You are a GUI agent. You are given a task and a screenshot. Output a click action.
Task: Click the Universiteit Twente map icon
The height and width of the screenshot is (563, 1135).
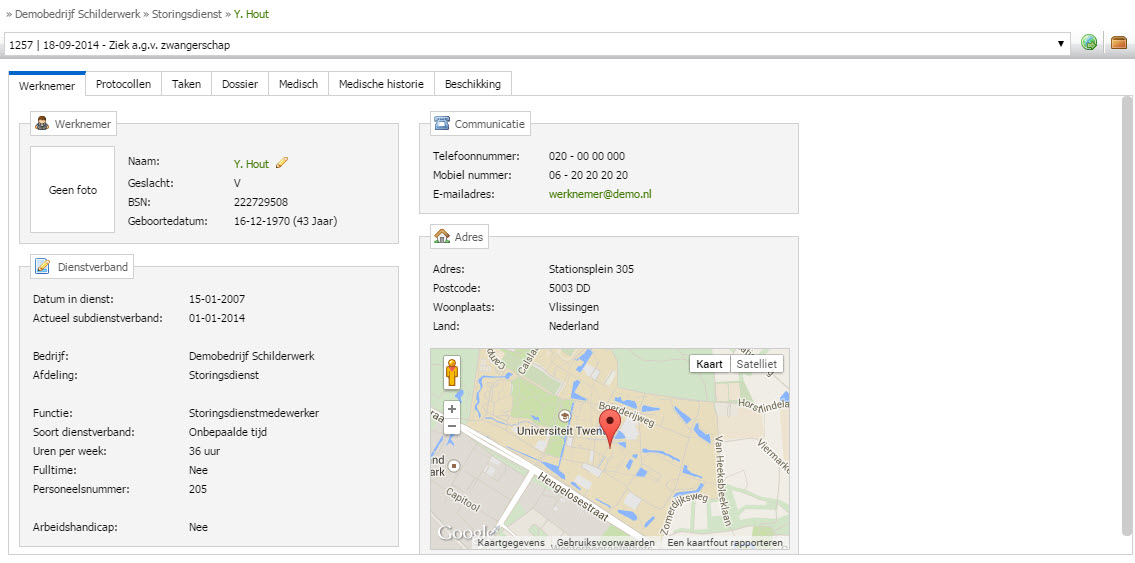click(564, 415)
